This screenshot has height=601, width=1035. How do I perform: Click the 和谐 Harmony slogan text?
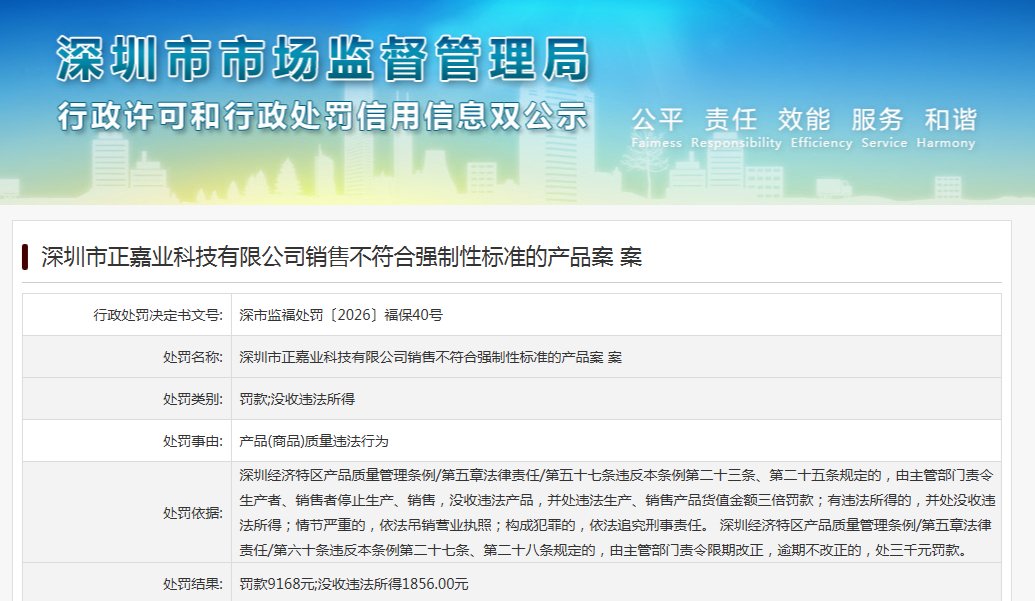pos(946,128)
